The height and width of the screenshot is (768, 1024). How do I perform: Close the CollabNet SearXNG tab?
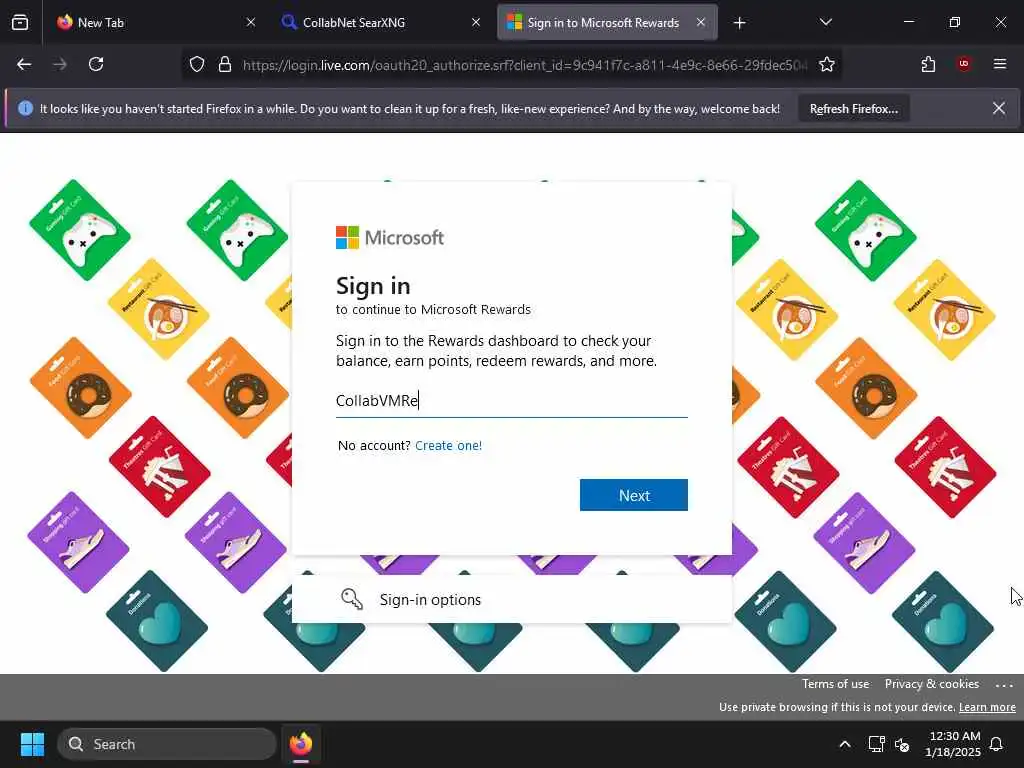point(476,22)
